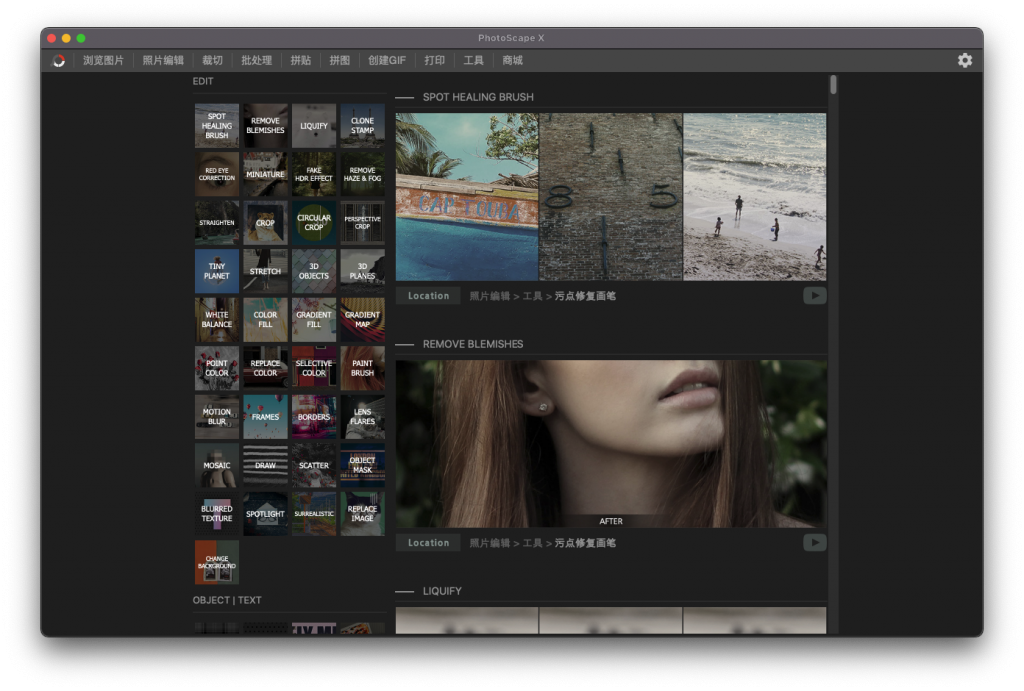Viewport: 1024px width, 691px height.
Task: Open the settings gear icon
Action: click(965, 60)
